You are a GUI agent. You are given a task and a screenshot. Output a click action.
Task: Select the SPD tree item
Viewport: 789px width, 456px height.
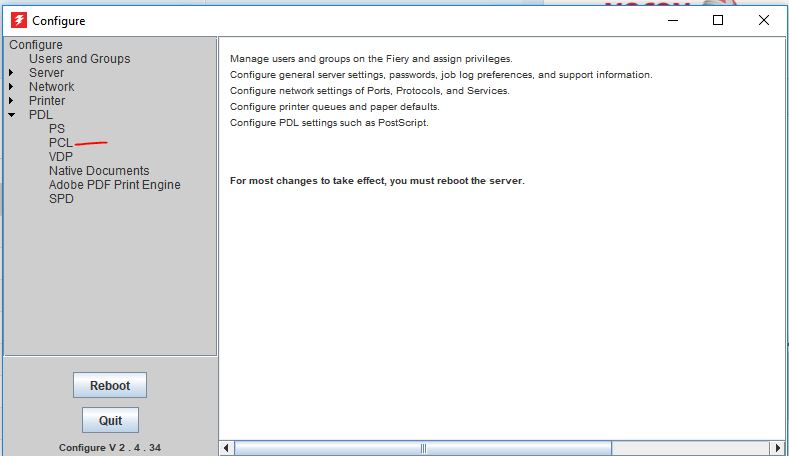(61, 199)
